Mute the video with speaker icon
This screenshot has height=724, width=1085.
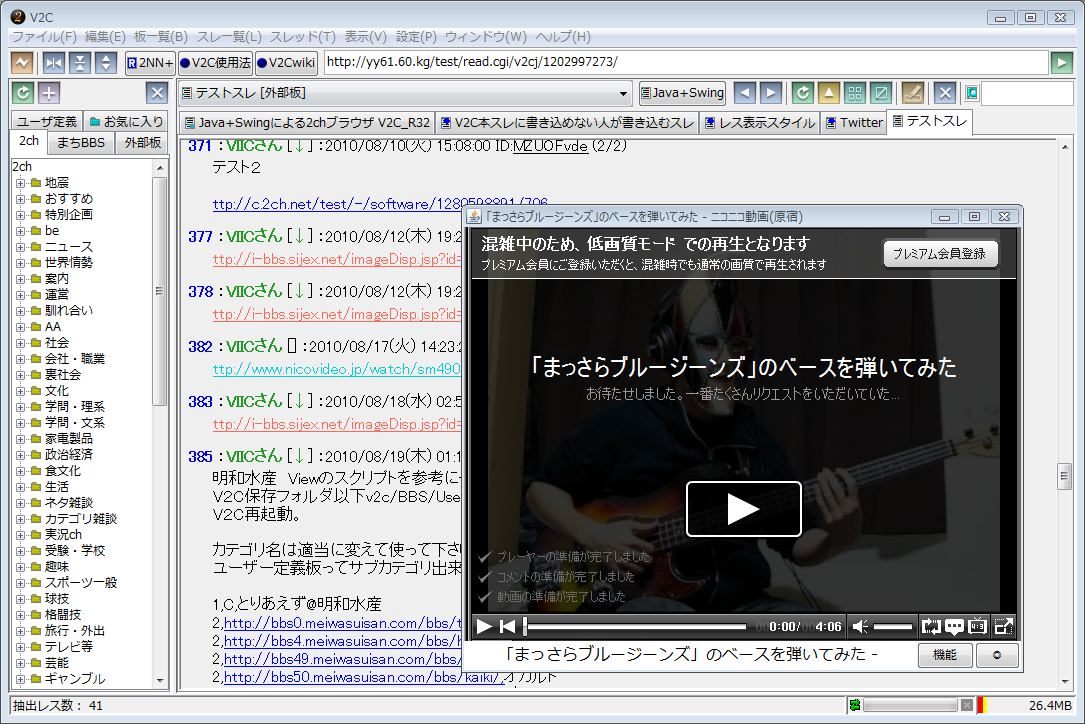[x=860, y=627]
